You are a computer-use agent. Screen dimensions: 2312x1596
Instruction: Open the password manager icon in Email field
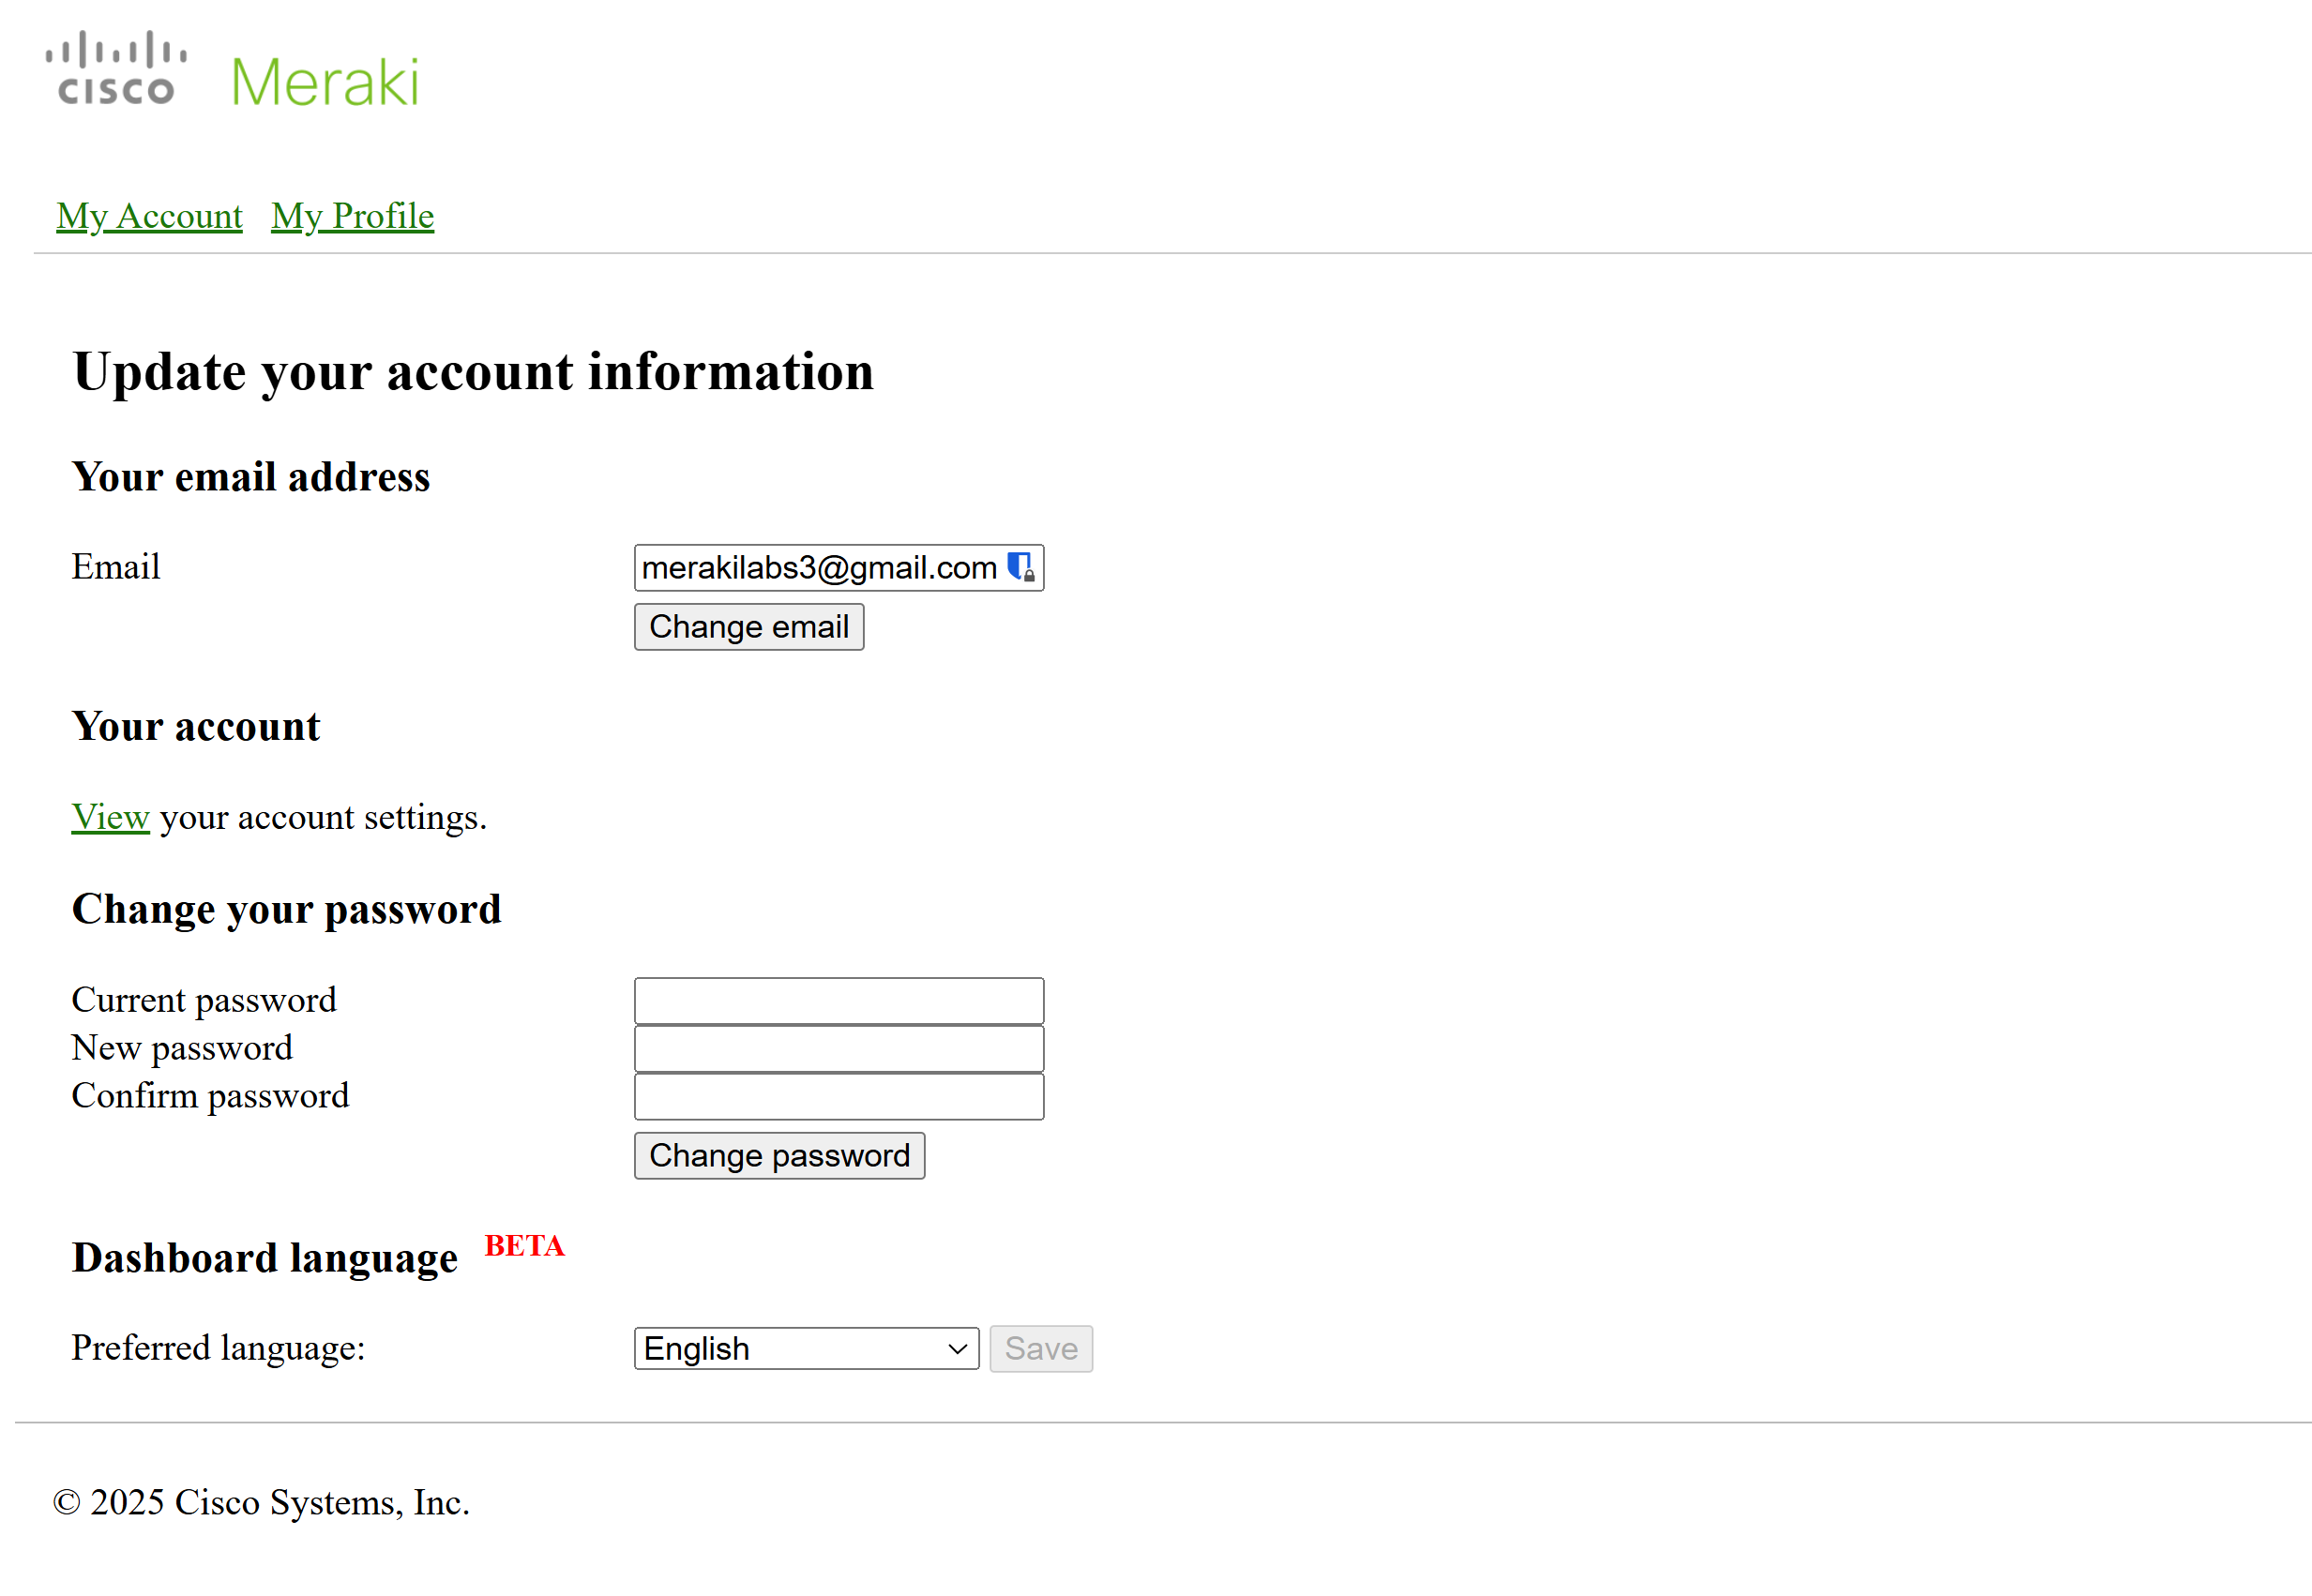tap(1020, 567)
